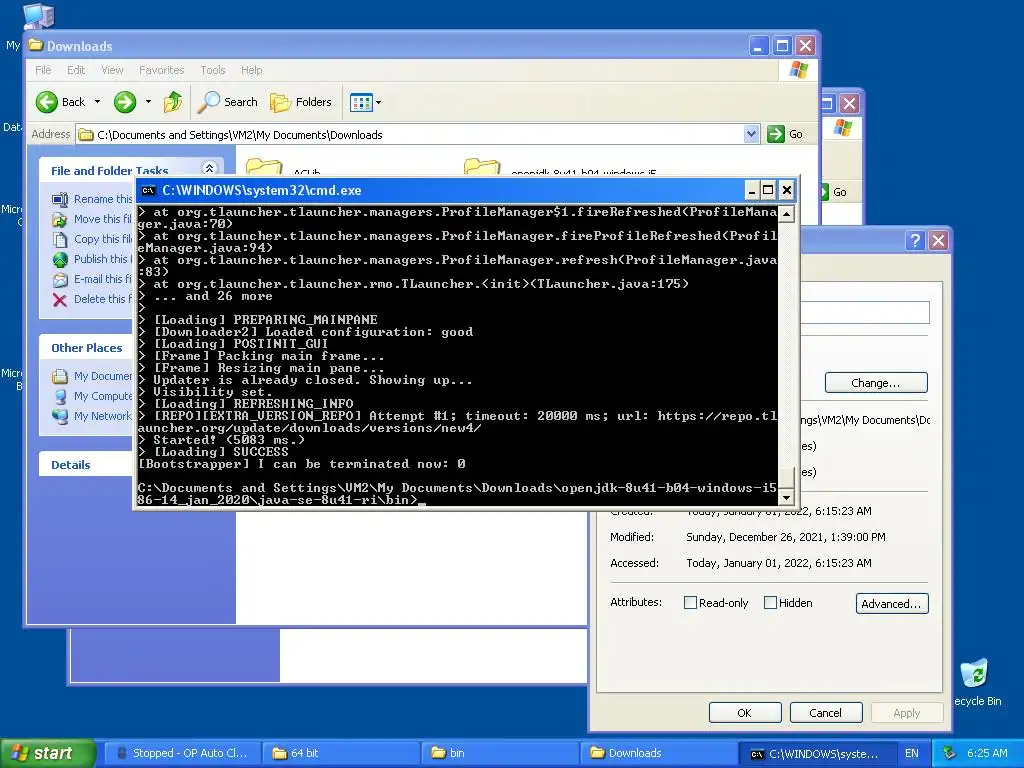Click the 6:25 AM taskbar clock

pyautogui.click(x=987, y=753)
